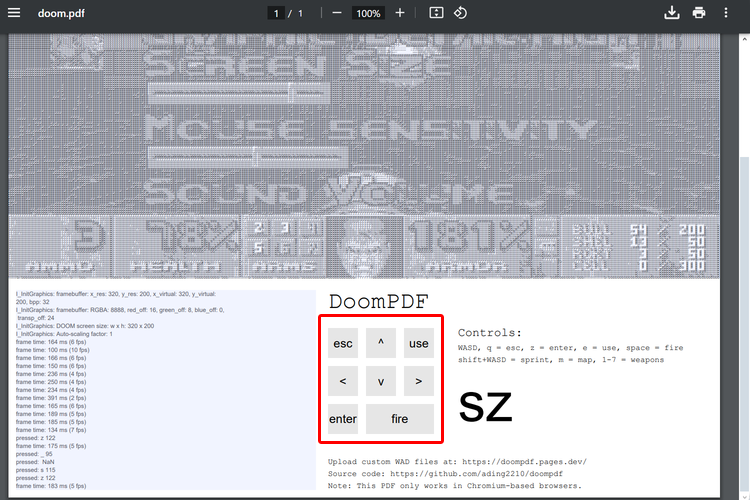
Task: Open the more actions menu
Action: [x=726, y=13]
